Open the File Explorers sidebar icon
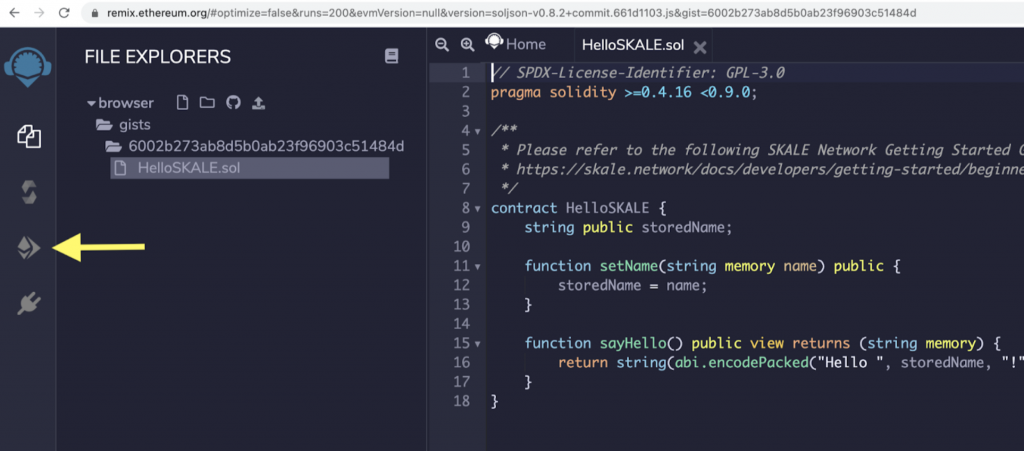The image size is (1024, 451). (x=29, y=136)
